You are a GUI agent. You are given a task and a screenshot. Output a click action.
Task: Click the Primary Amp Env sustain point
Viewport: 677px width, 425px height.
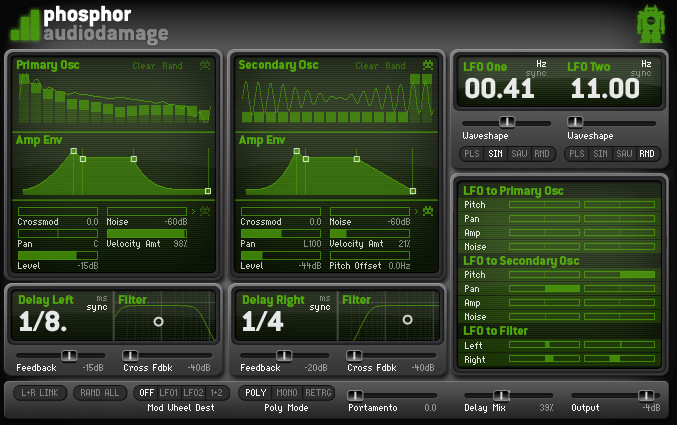pyautogui.click(x=134, y=159)
